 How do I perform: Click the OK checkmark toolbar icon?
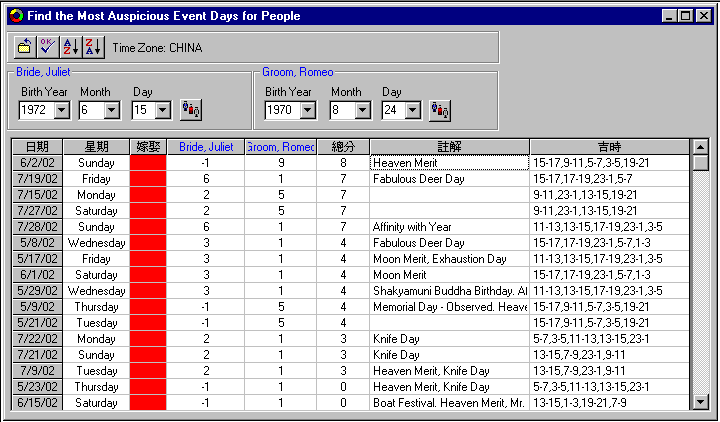pyautogui.click(x=47, y=46)
